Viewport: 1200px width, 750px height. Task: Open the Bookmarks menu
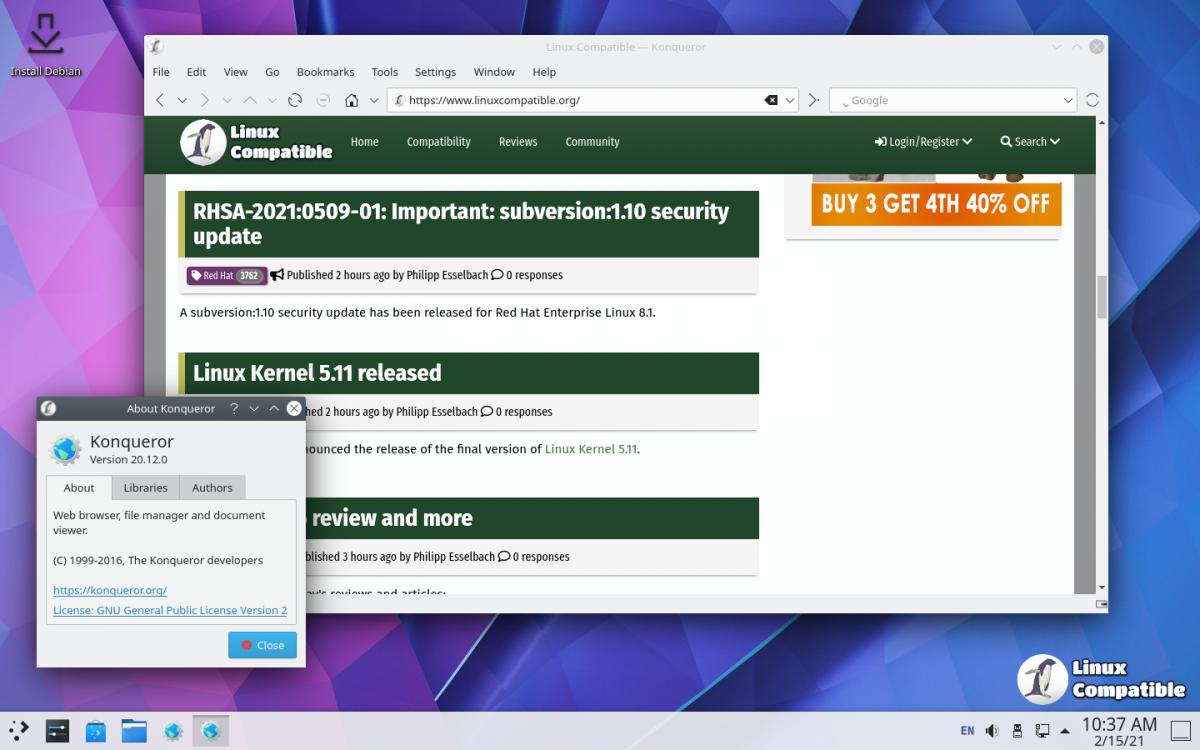pyautogui.click(x=325, y=72)
